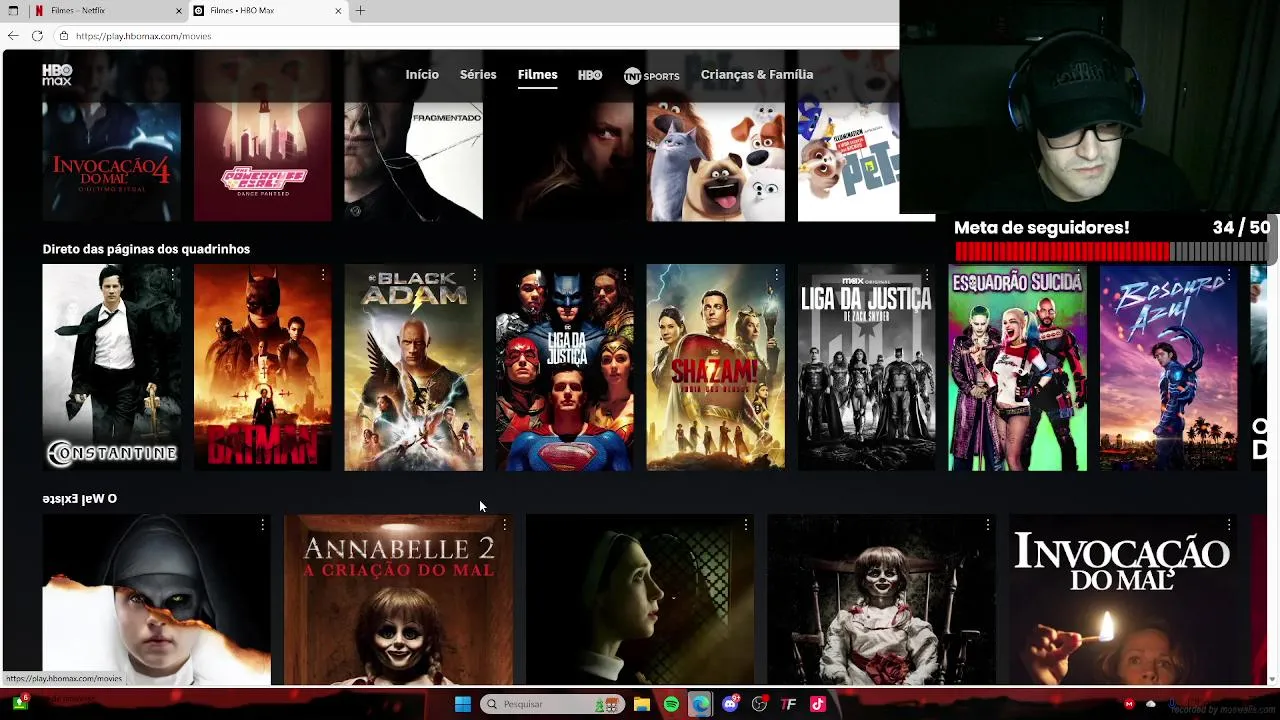Open Esquadrão Suicida movie poster

pyautogui.click(x=1017, y=367)
